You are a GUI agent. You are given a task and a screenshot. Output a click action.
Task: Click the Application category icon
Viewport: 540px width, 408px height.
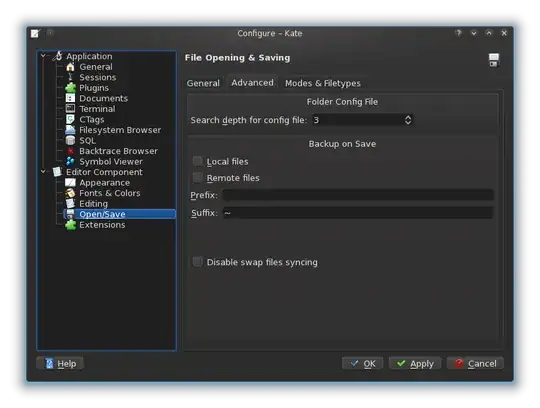point(58,56)
